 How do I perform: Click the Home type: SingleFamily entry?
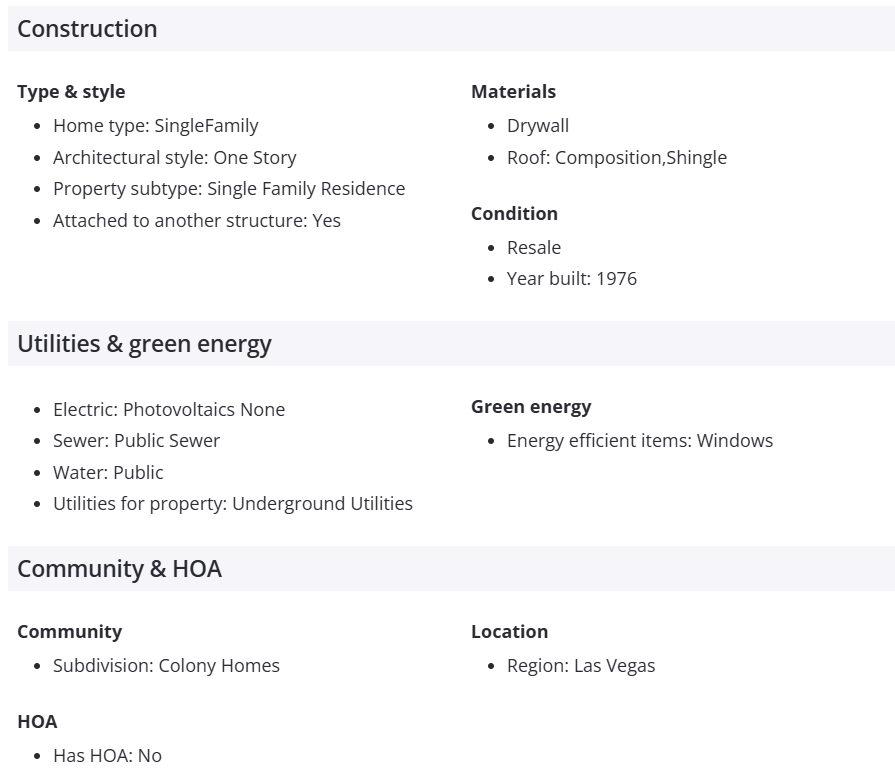tap(155, 126)
